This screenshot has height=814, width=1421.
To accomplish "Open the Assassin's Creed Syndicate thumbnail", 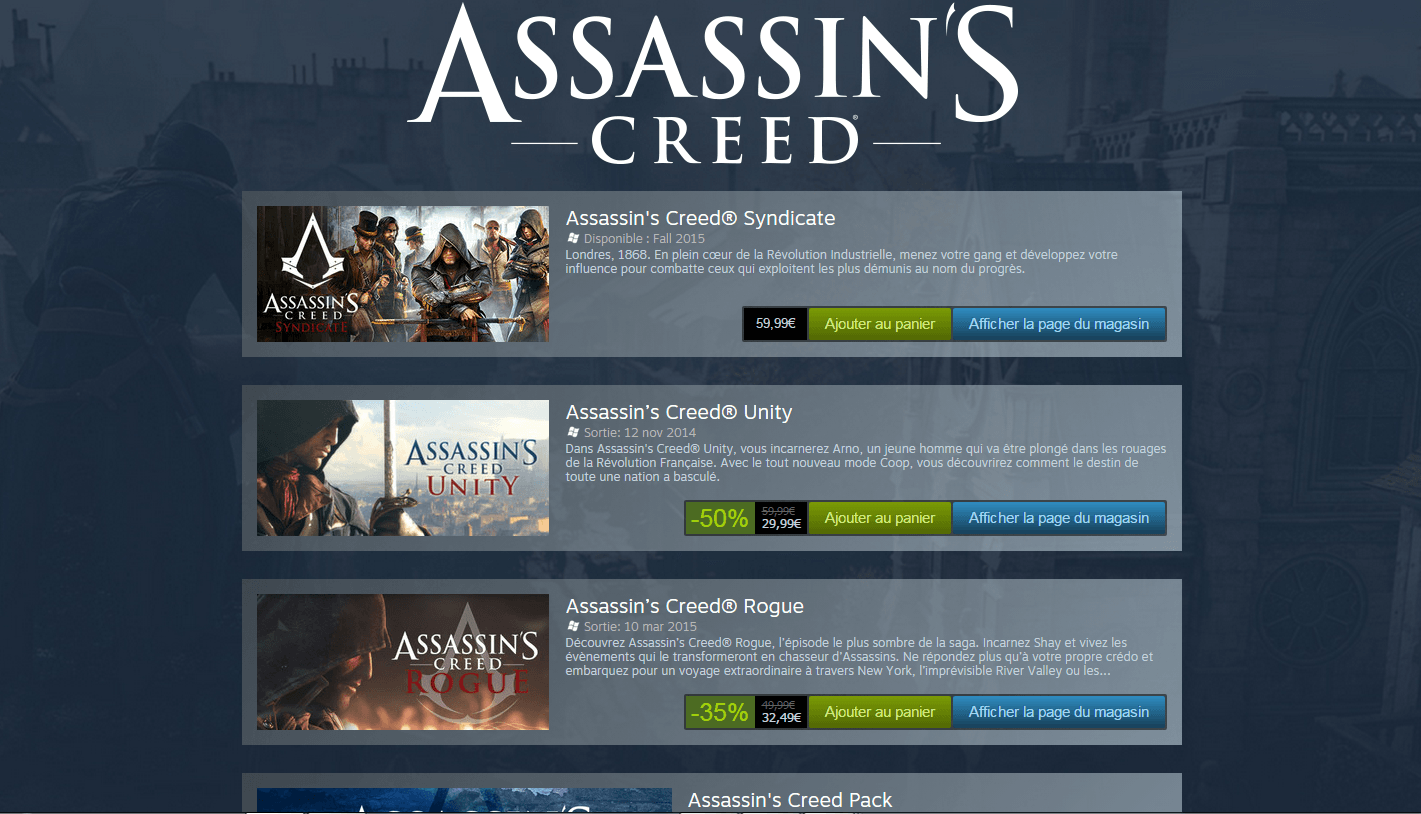I will click(x=402, y=274).
